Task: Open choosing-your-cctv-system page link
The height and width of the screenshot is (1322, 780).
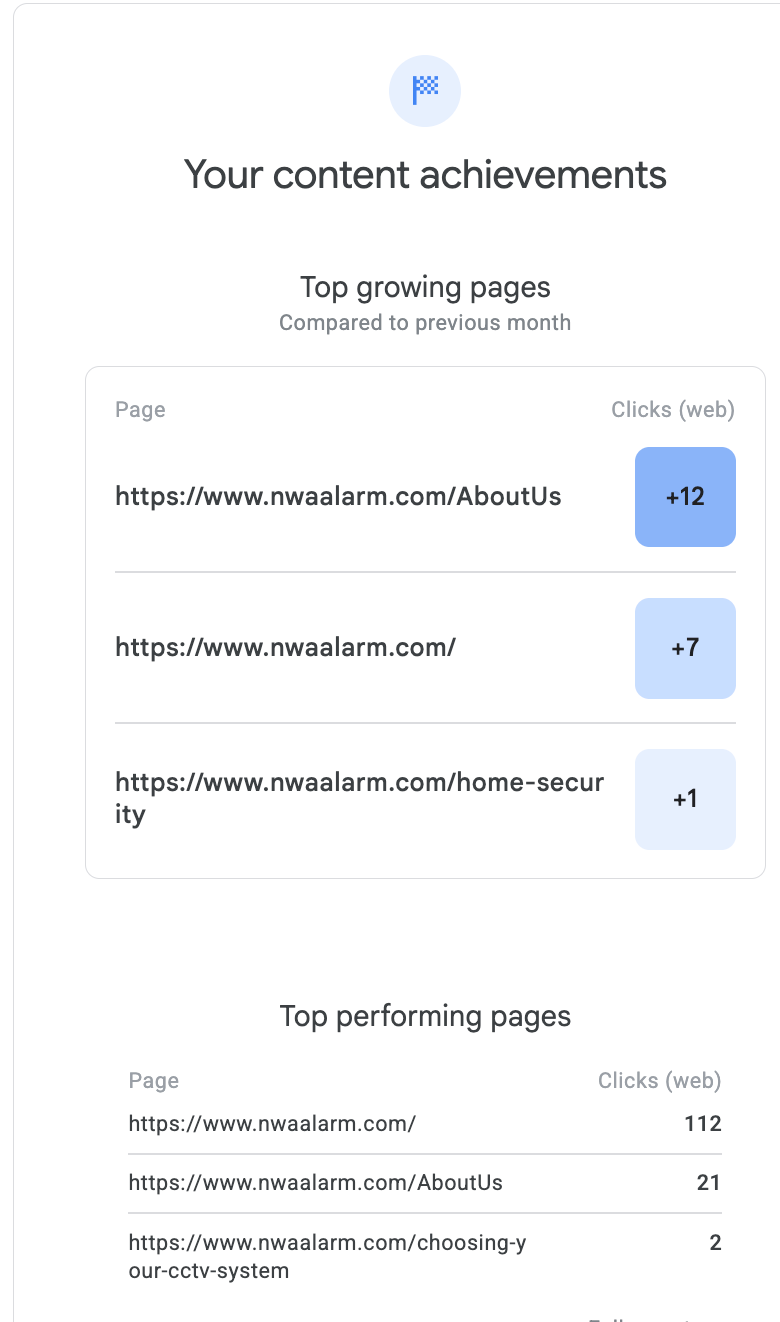Action: pos(327,1257)
